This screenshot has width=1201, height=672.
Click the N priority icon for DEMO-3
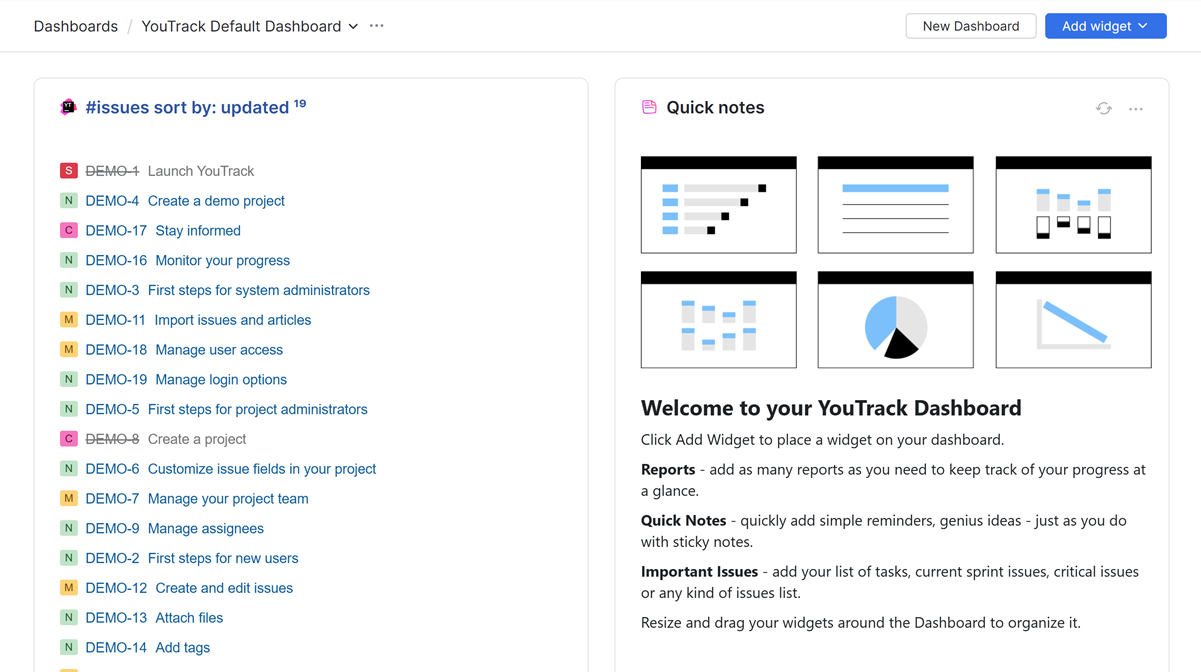68,290
